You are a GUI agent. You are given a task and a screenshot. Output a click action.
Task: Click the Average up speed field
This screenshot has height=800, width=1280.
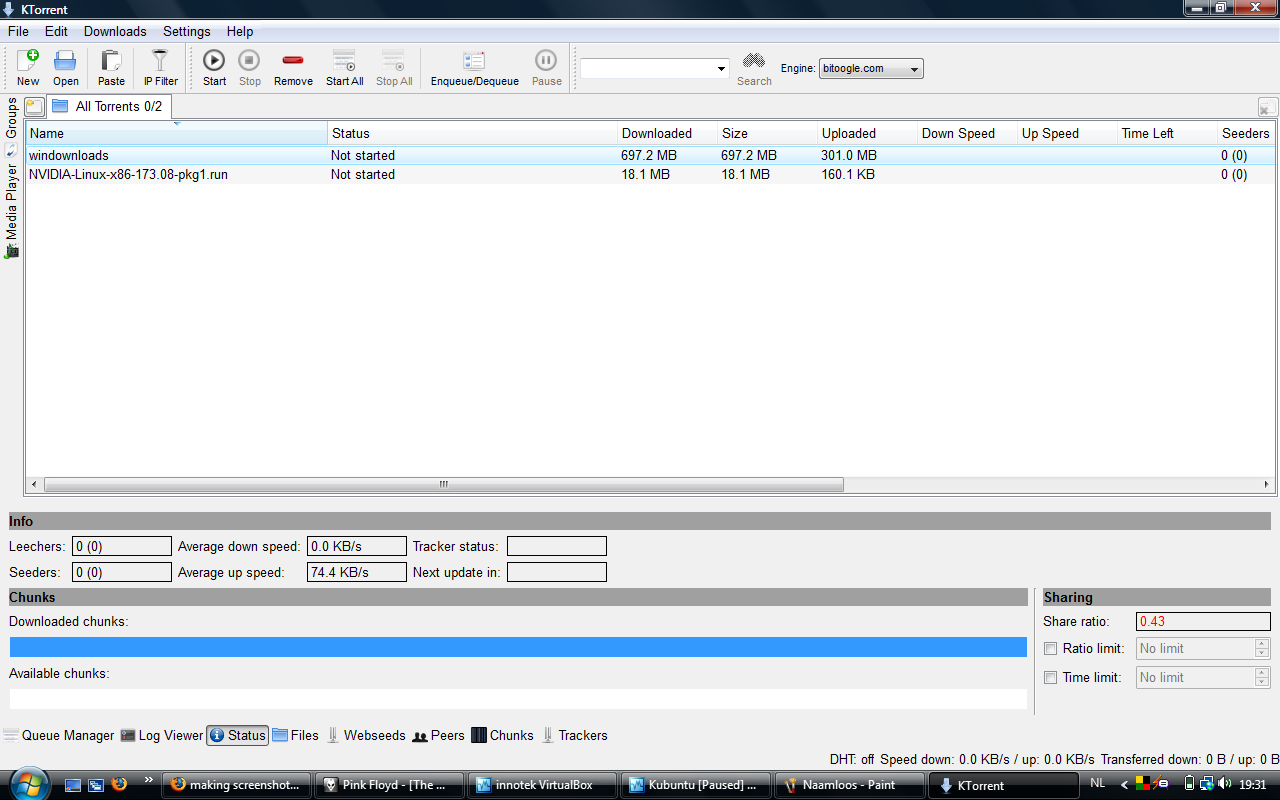click(357, 573)
